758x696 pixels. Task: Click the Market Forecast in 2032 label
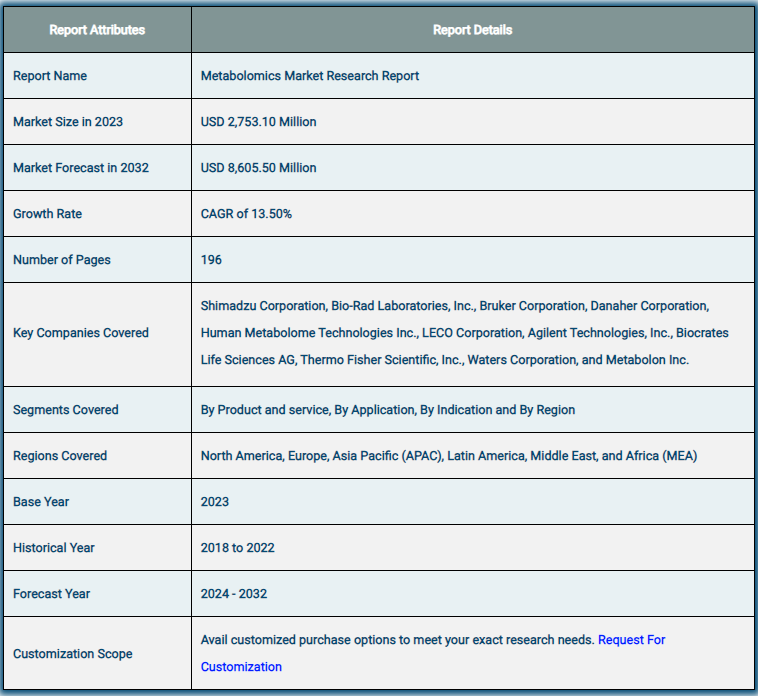[81, 168]
